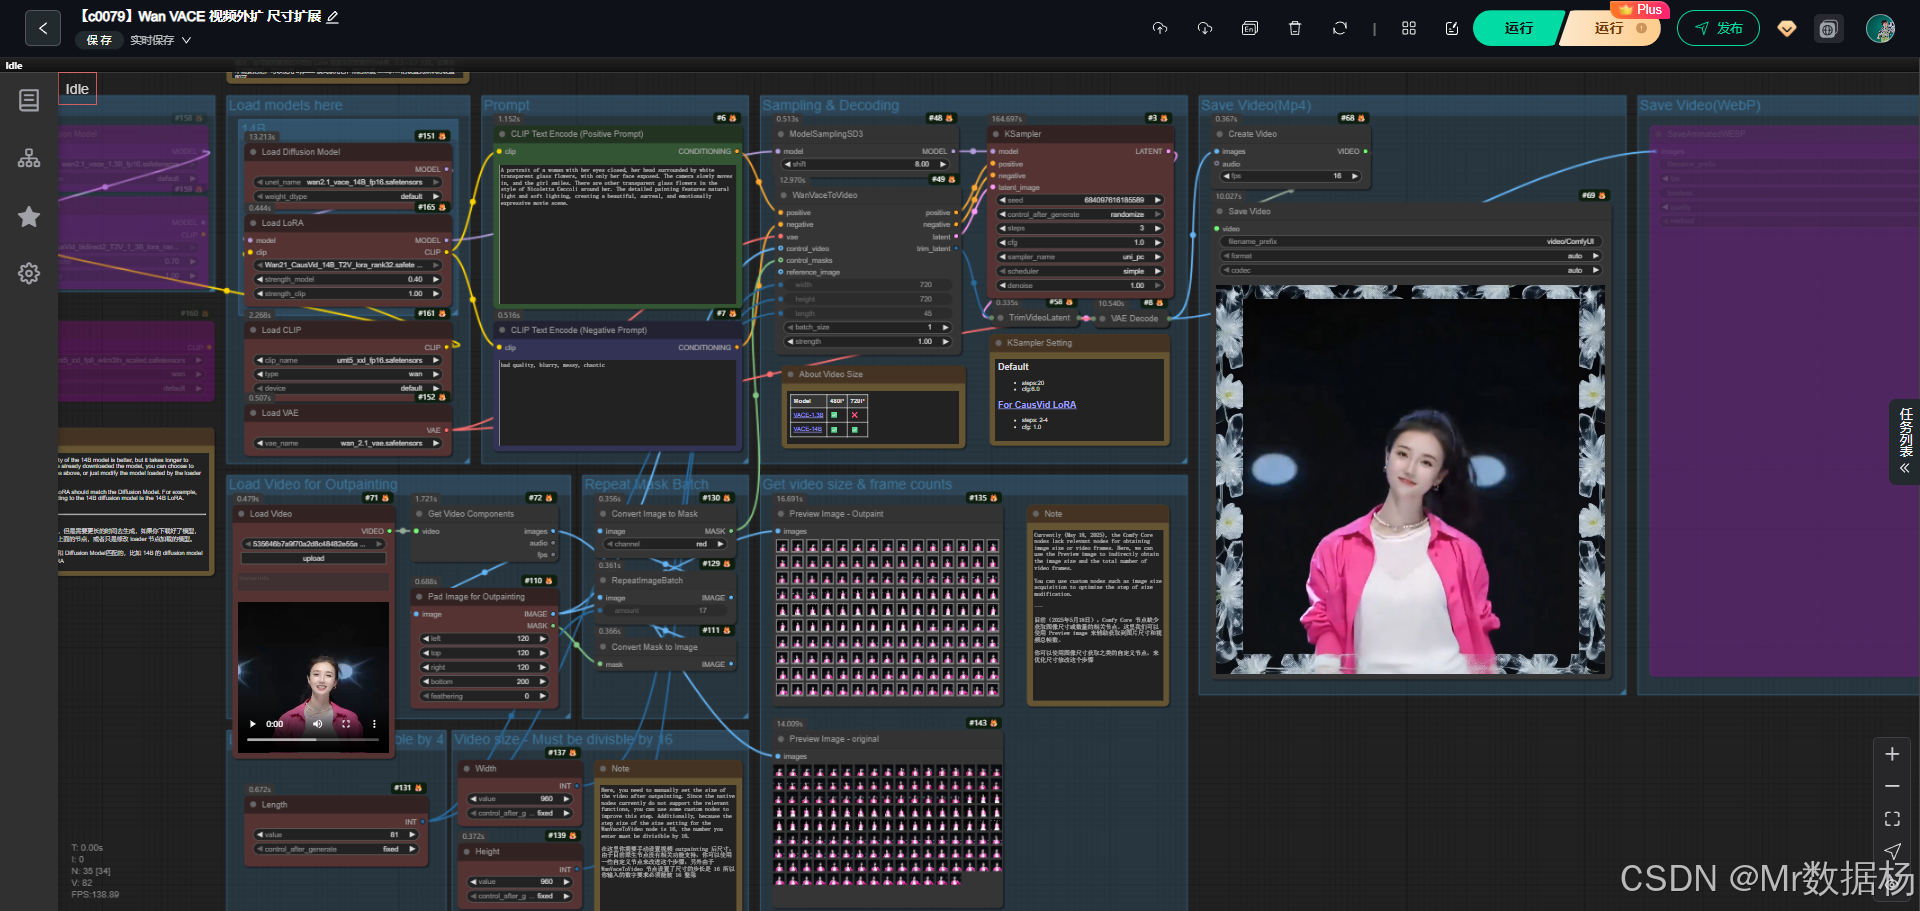Open the sampler_name uni_pc selector
This screenshot has width=1920, height=911.
tap(1081, 257)
